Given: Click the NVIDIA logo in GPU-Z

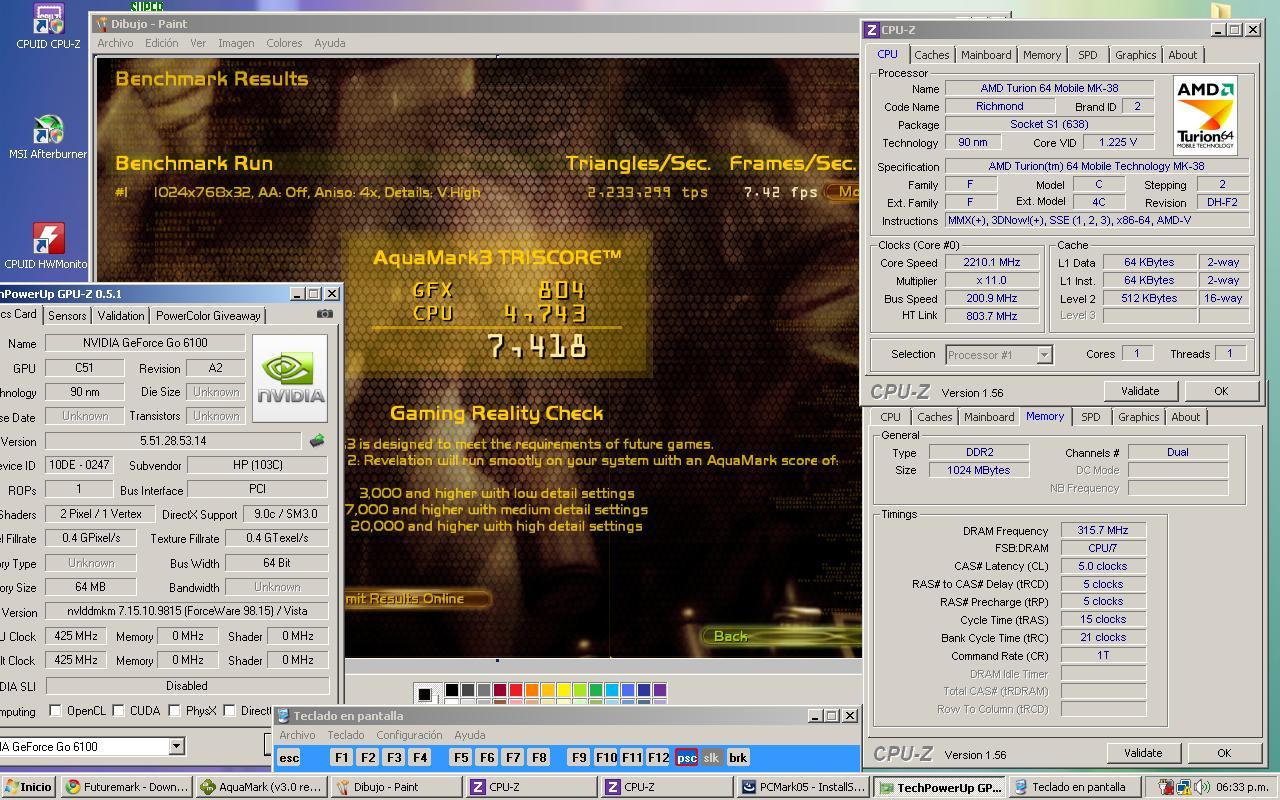Looking at the screenshot, I should [x=290, y=379].
